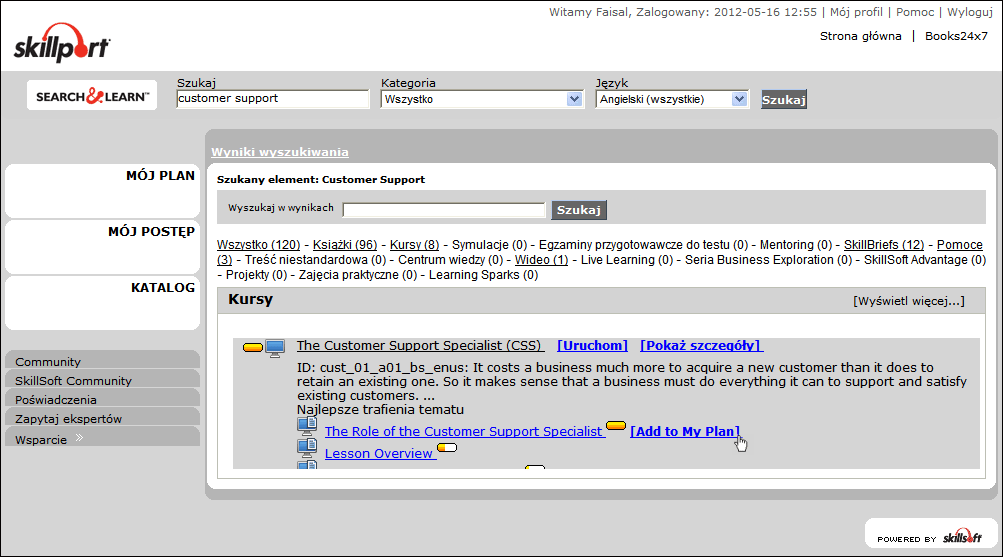Click the topic icon beside Role of Customer Support Specialist

[x=307, y=428]
